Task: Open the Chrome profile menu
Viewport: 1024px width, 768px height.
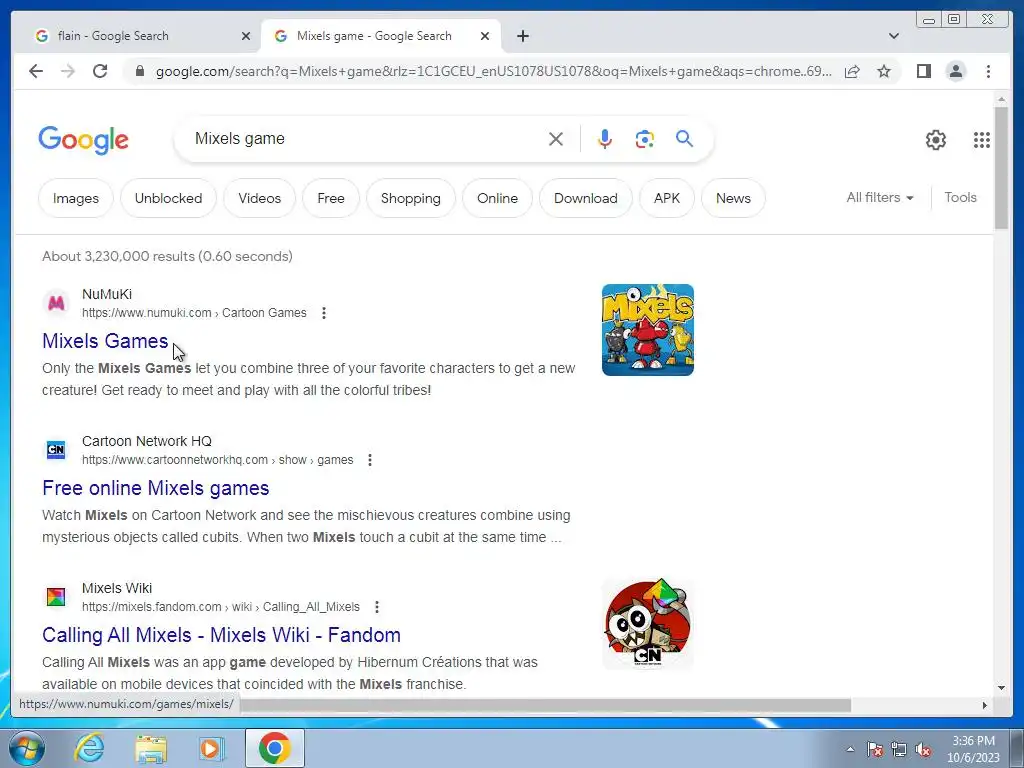Action: pos(955,71)
